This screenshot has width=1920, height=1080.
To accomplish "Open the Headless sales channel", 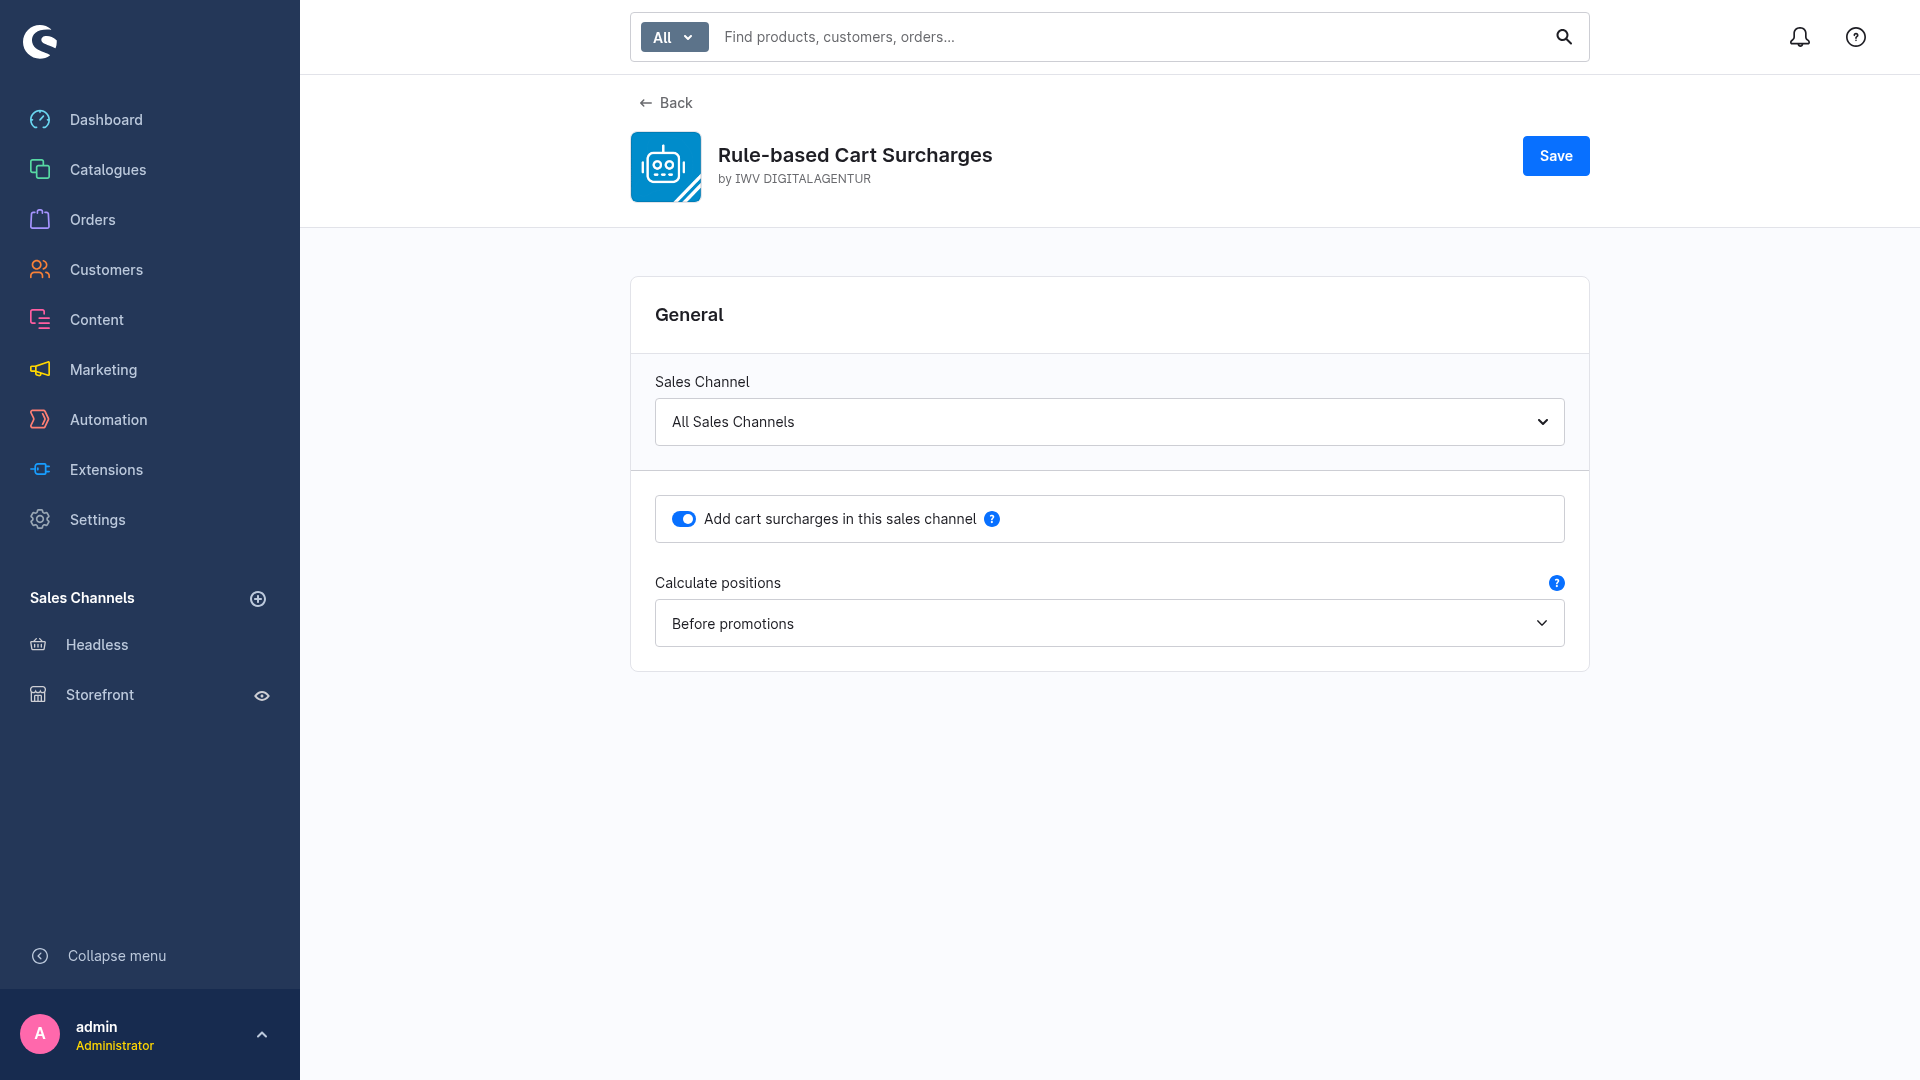I will coord(97,645).
